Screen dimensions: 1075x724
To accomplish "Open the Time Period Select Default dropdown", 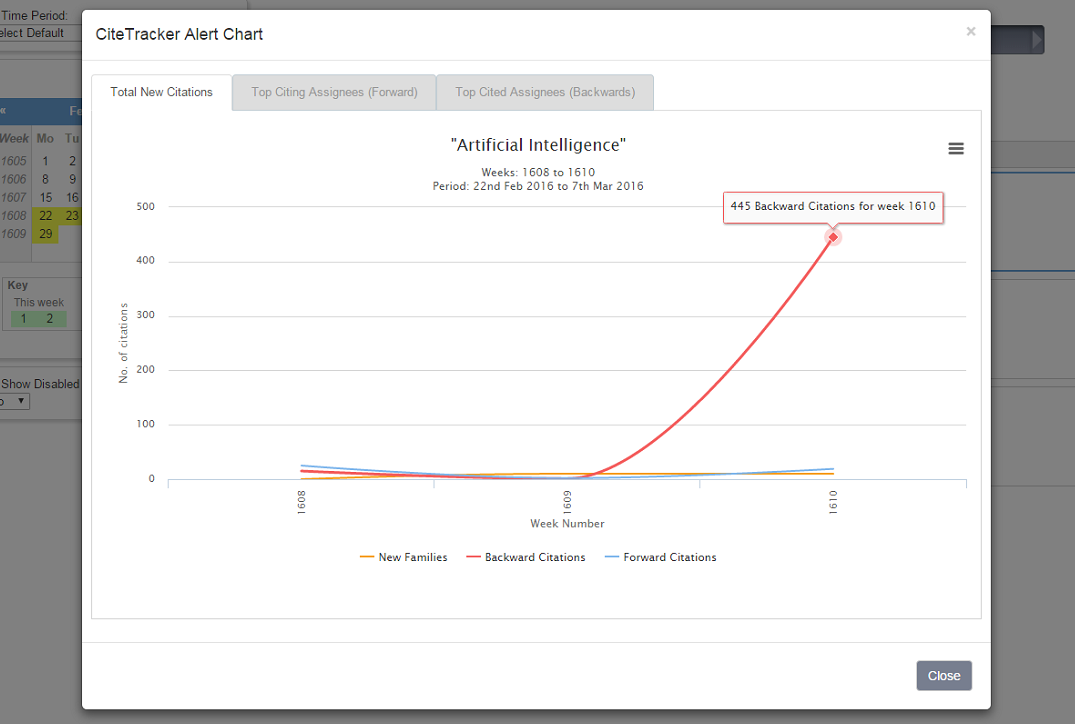I will [35, 33].
